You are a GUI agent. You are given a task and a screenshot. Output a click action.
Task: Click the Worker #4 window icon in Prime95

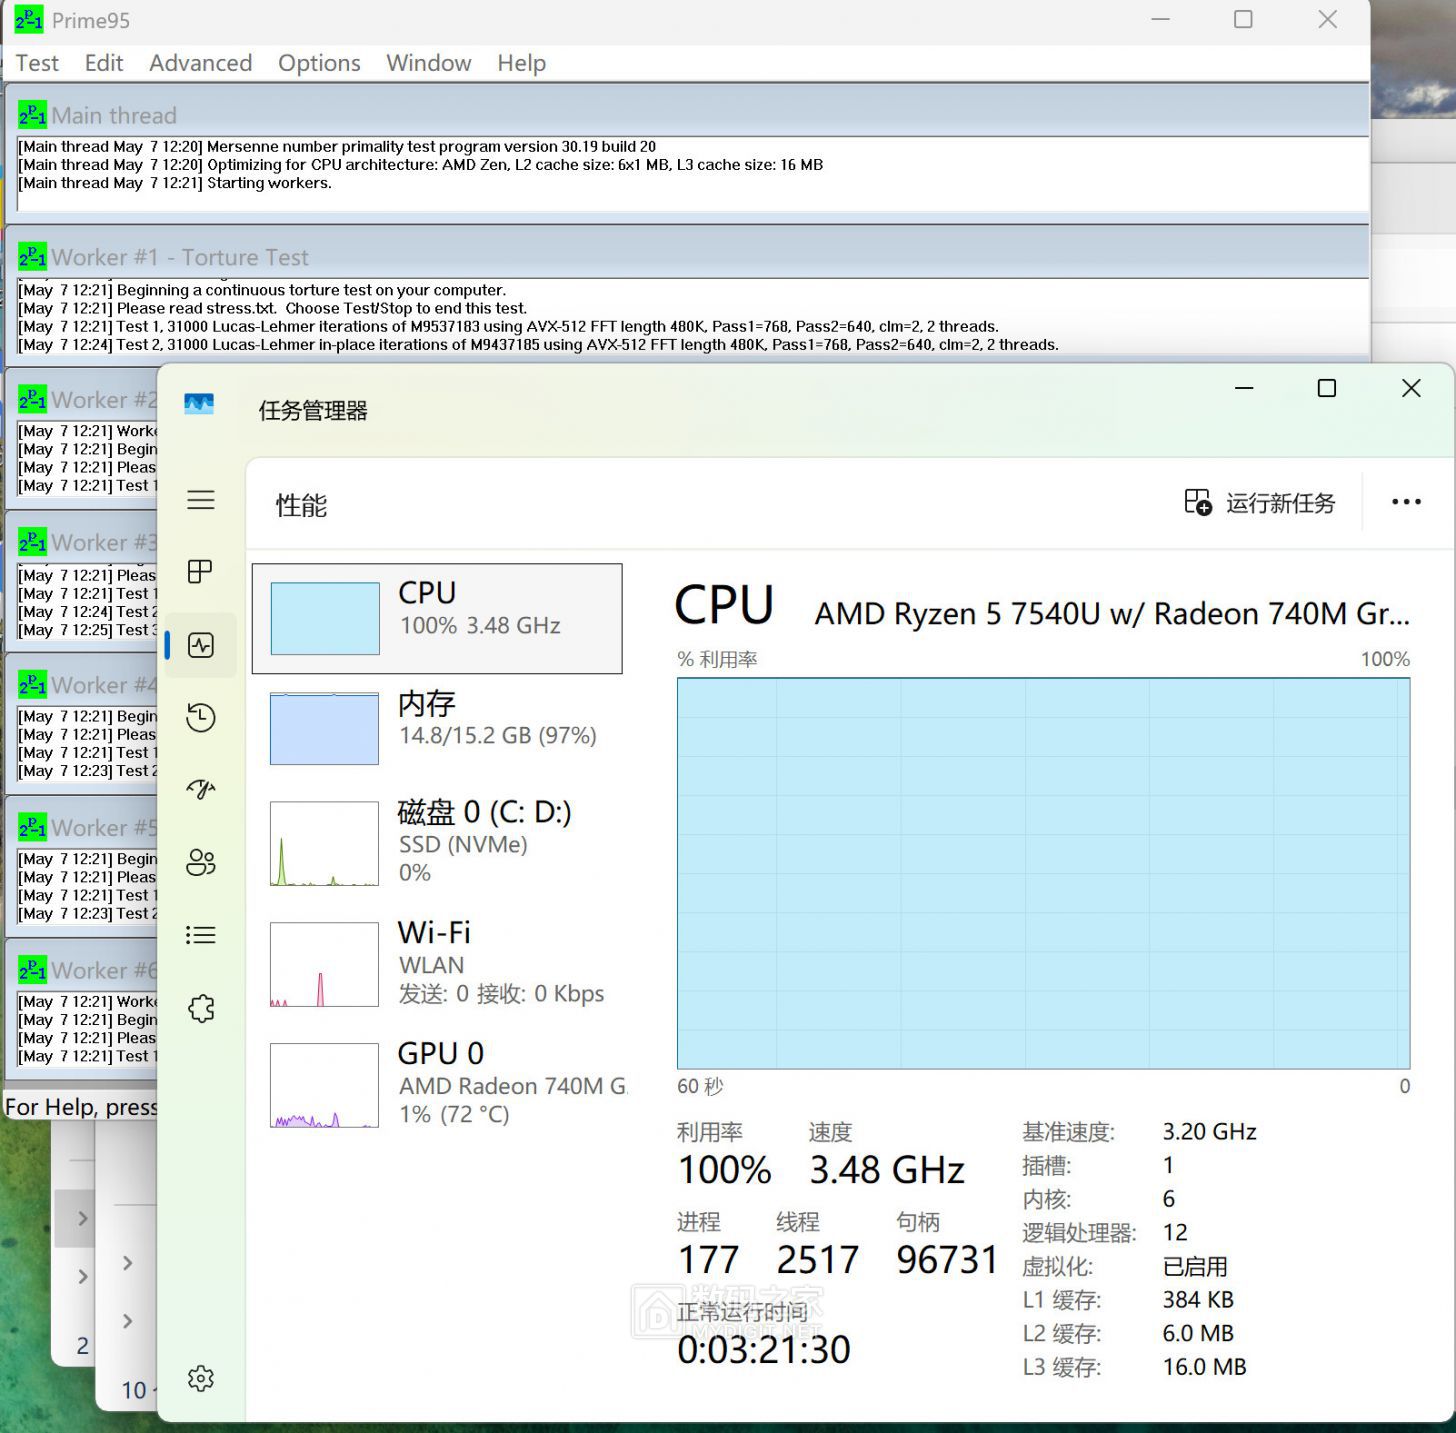tap(32, 685)
